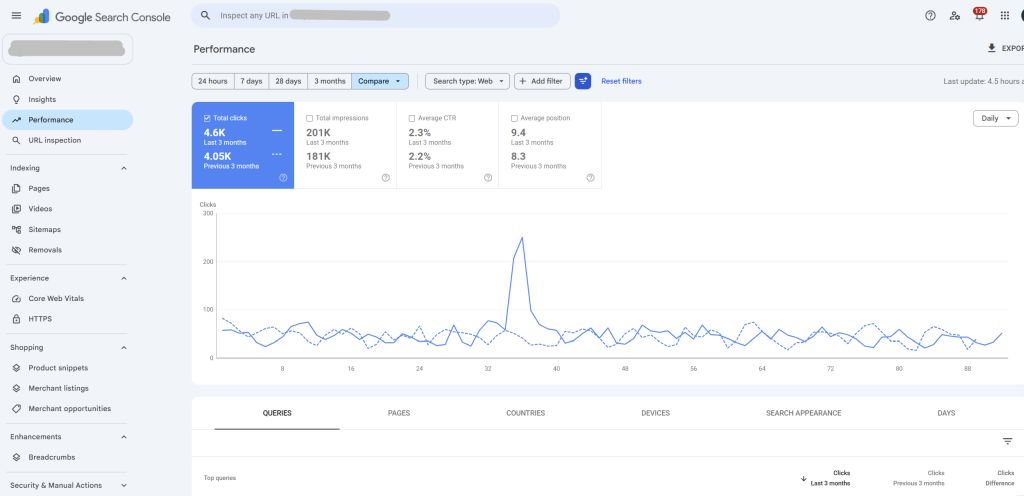The image size is (1024, 496).
Task: Click the table filter rows icon
Action: point(1008,442)
